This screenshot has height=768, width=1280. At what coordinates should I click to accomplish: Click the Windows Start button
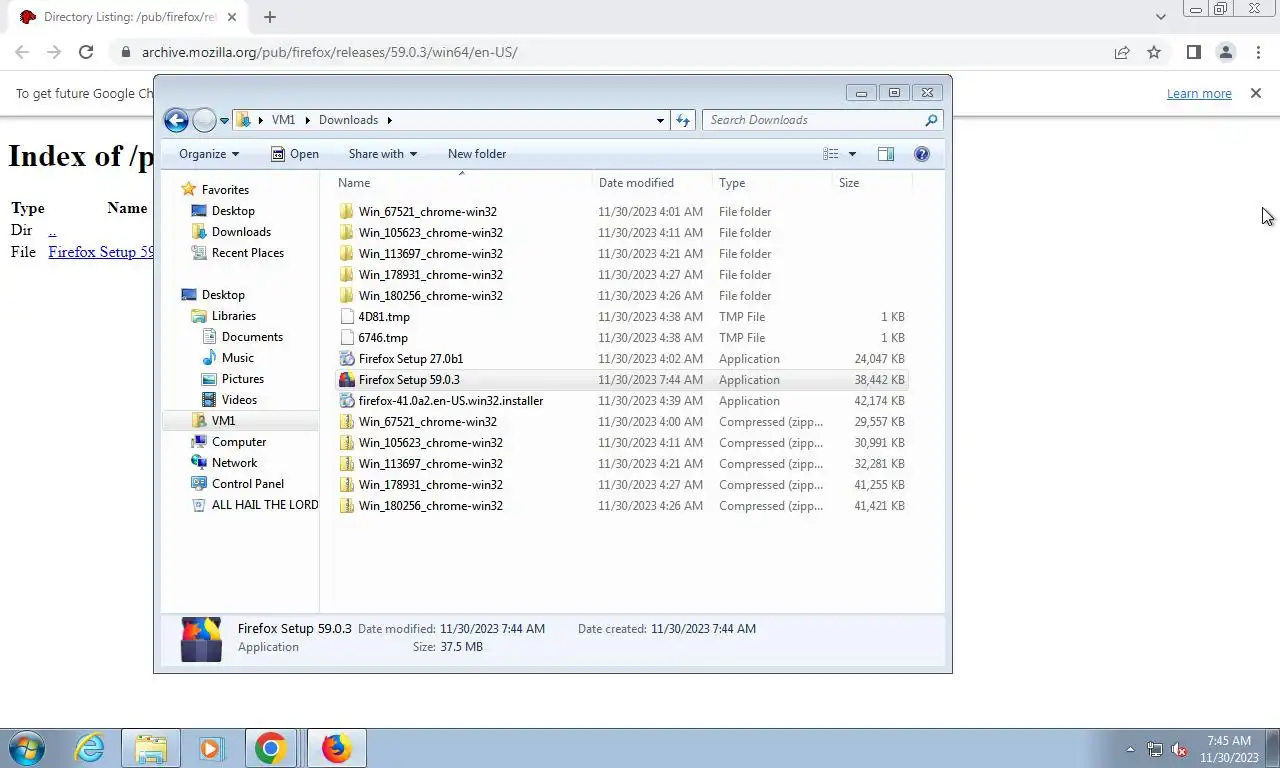[x=27, y=748]
